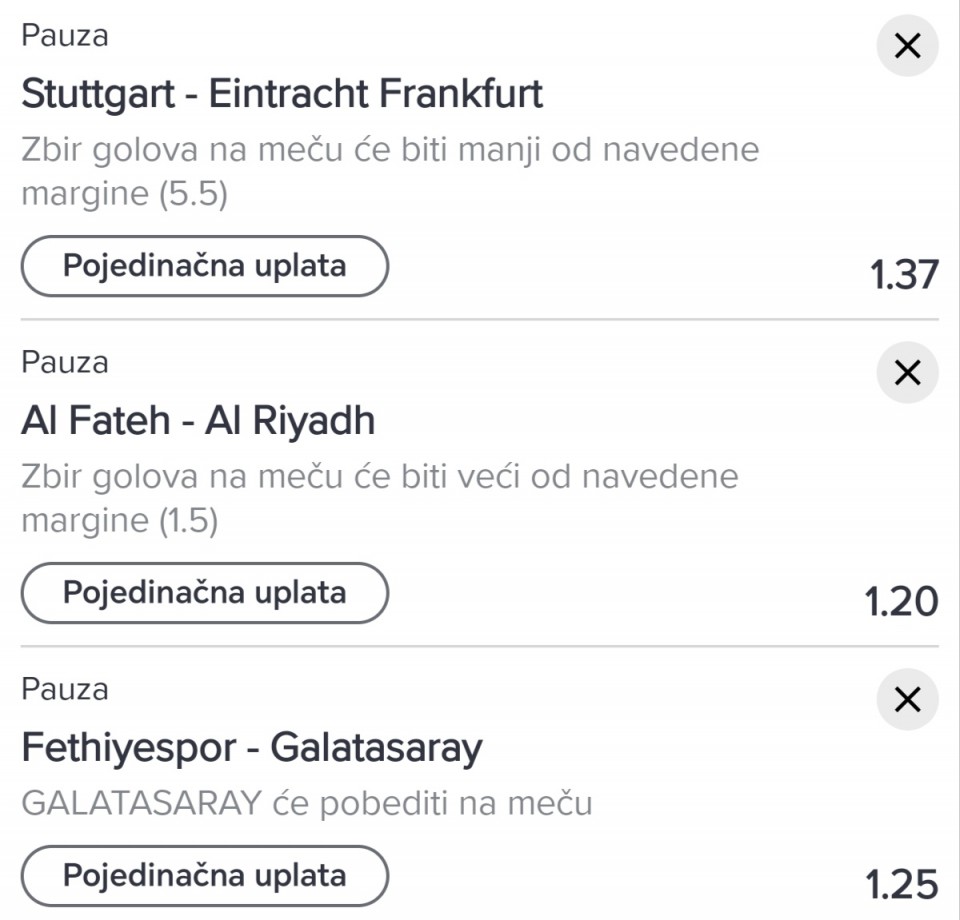Click the under 5.5 goals bet description
The image size is (960, 920).
point(390,171)
